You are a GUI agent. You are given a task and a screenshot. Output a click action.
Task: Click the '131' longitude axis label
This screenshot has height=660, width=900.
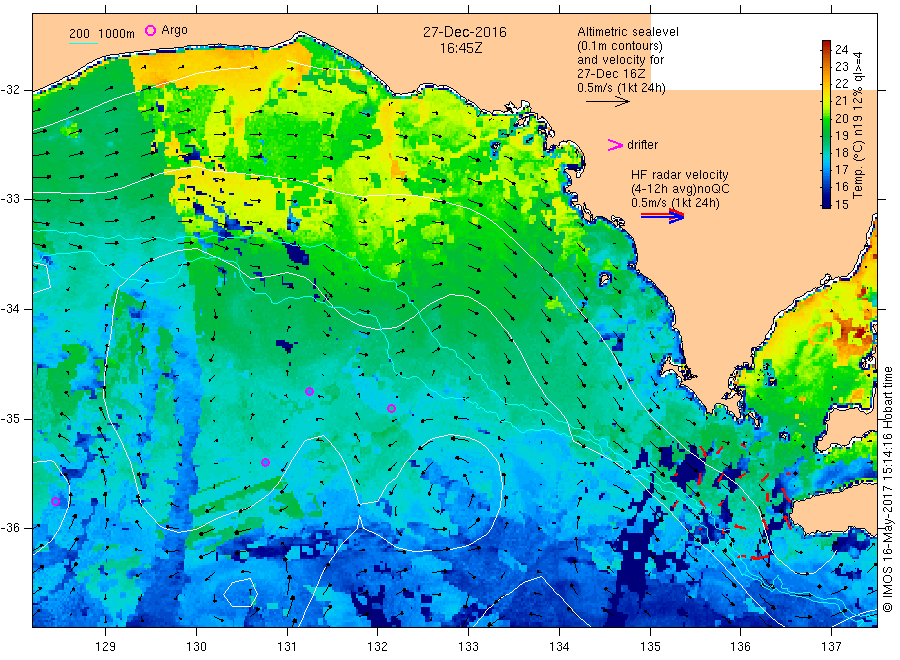(287, 647)
